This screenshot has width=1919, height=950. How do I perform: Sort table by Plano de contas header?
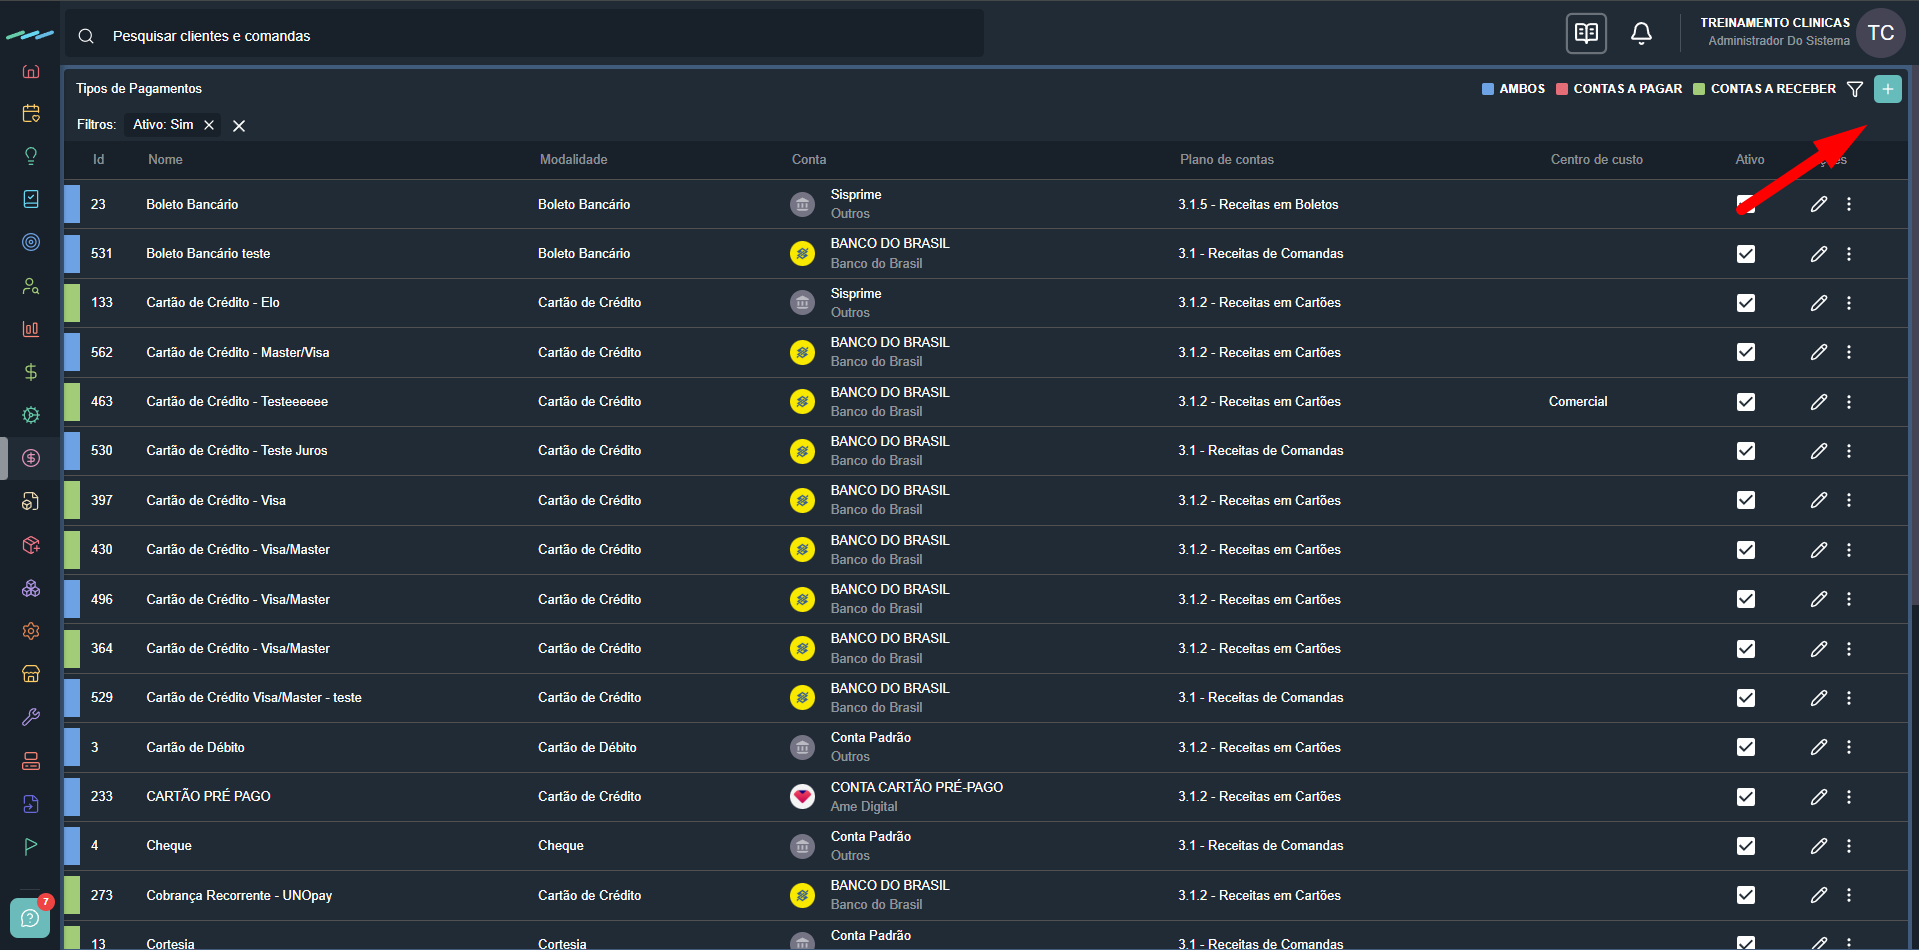[x=1227, y=160]
